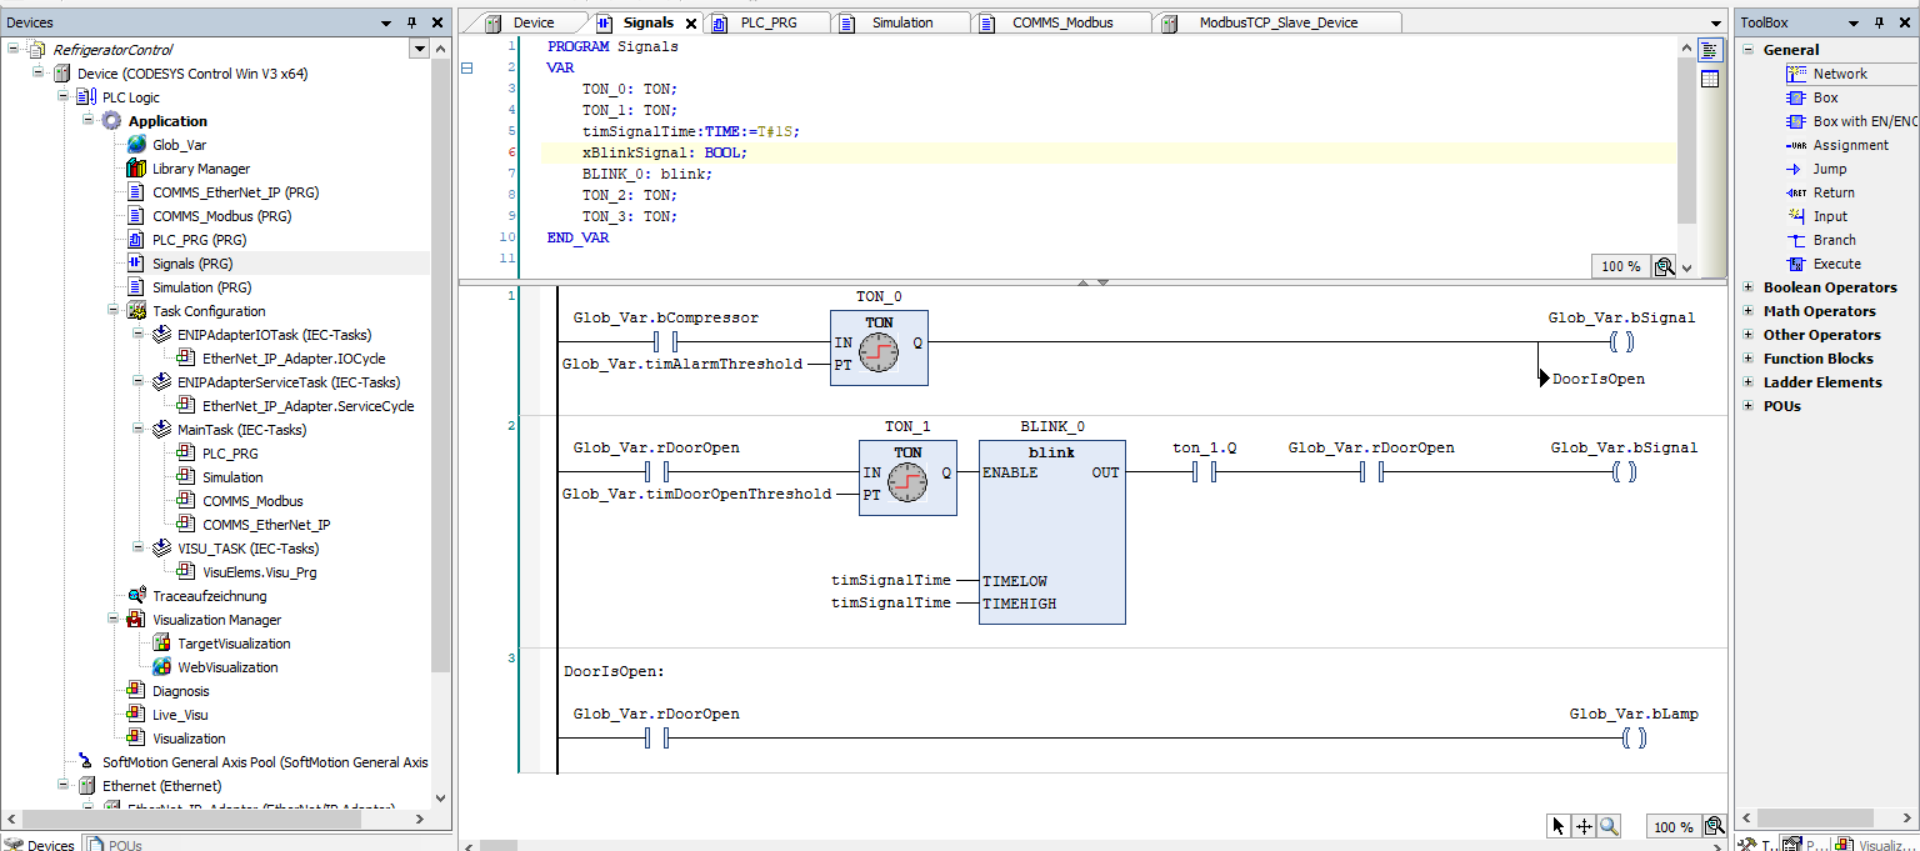
Task: Expand the Function Blocks category
Action: [x=1748, y=359]
